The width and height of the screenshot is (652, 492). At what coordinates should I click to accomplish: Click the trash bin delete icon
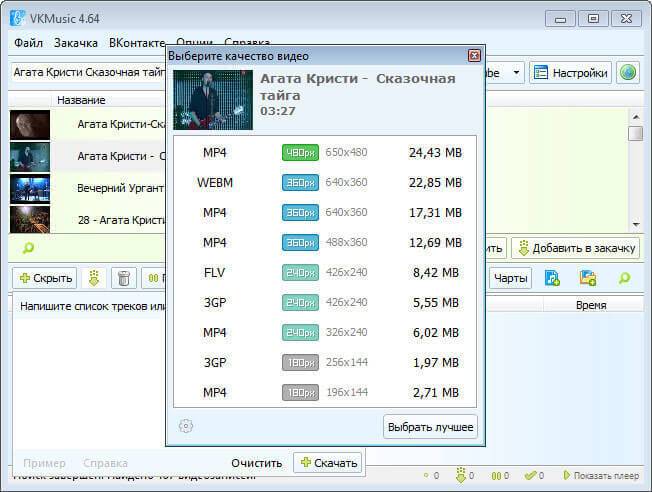tap(123, 278)
